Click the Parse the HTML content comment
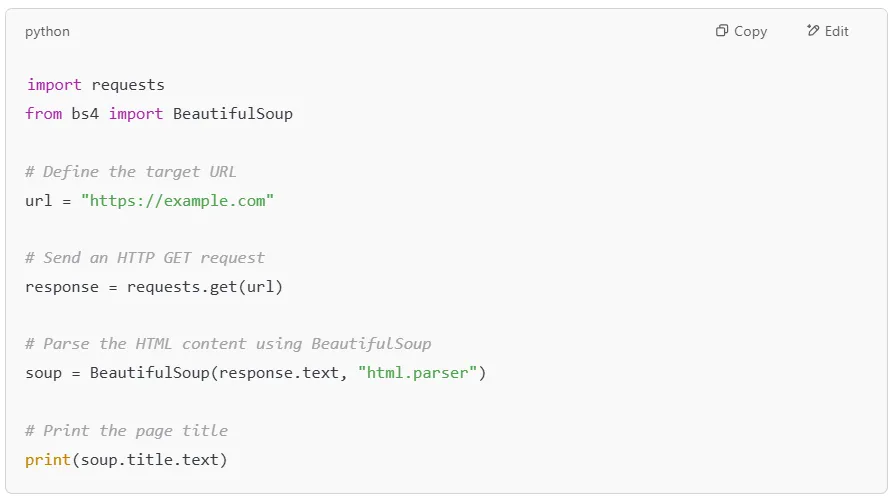893x498 pixels. click(228, 344)
